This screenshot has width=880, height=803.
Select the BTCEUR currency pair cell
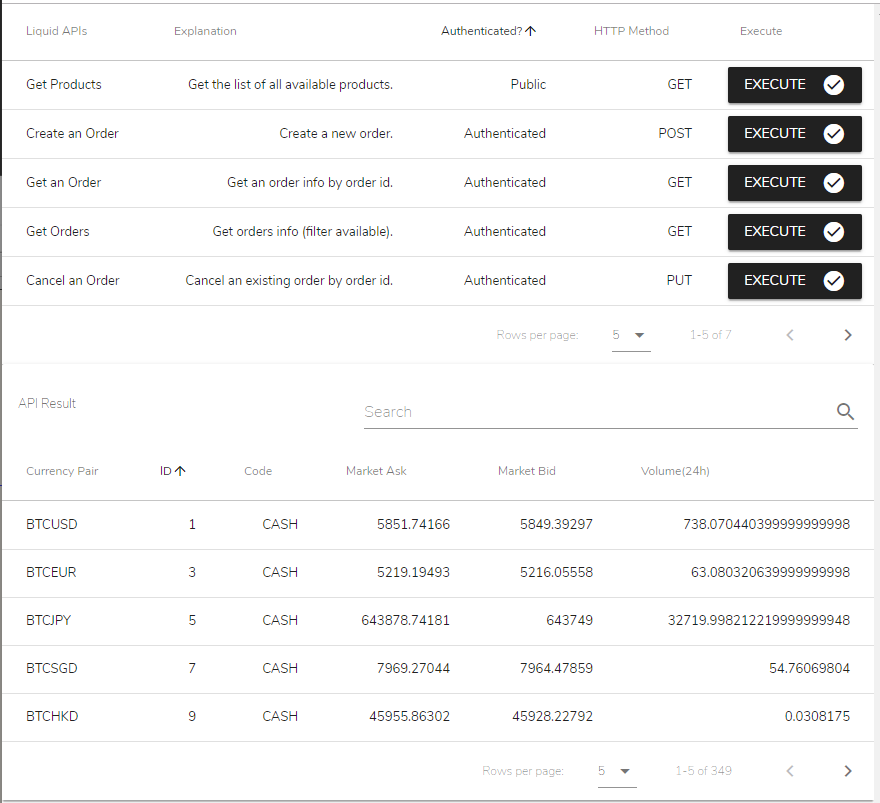[51, 572]
